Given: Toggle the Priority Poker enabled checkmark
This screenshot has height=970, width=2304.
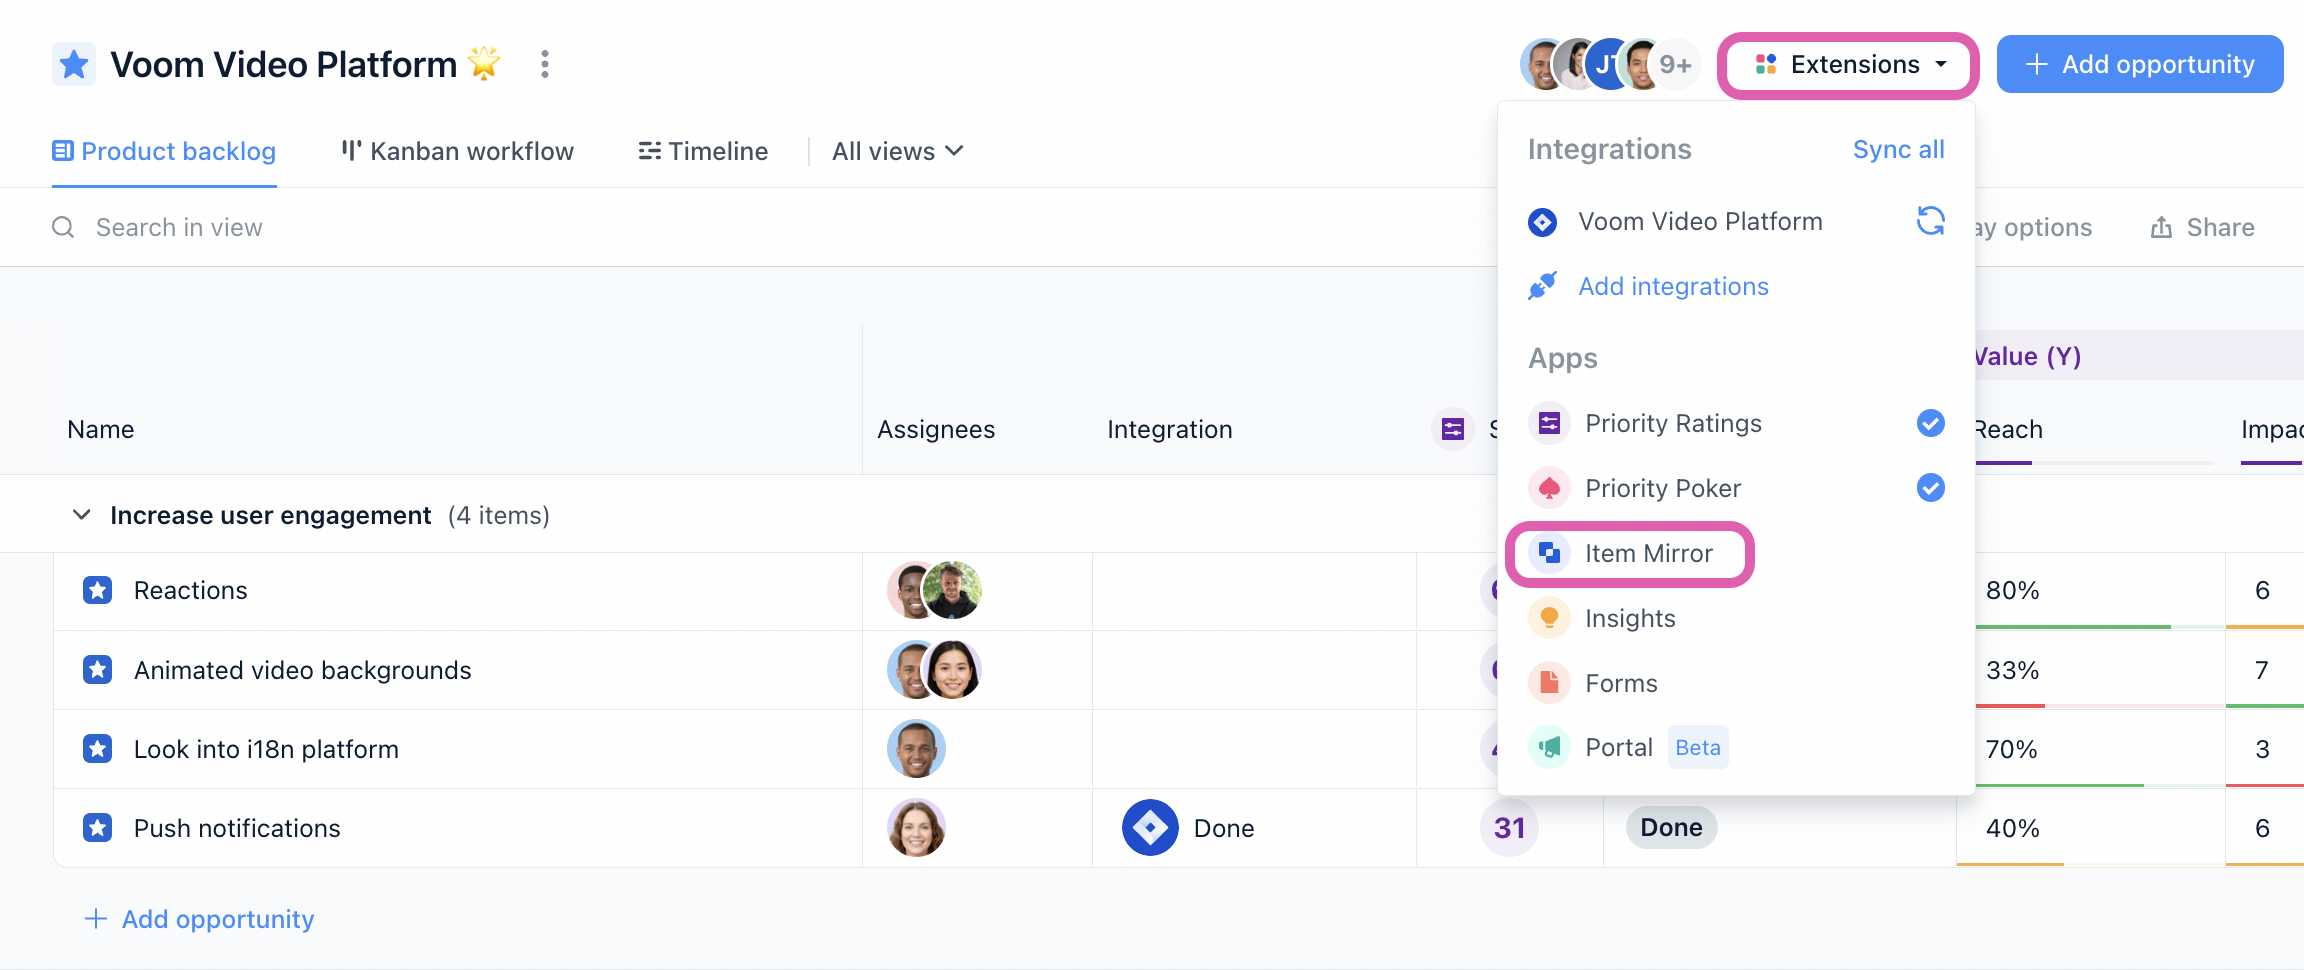Looking at the screenshot, I should 1931,488.
